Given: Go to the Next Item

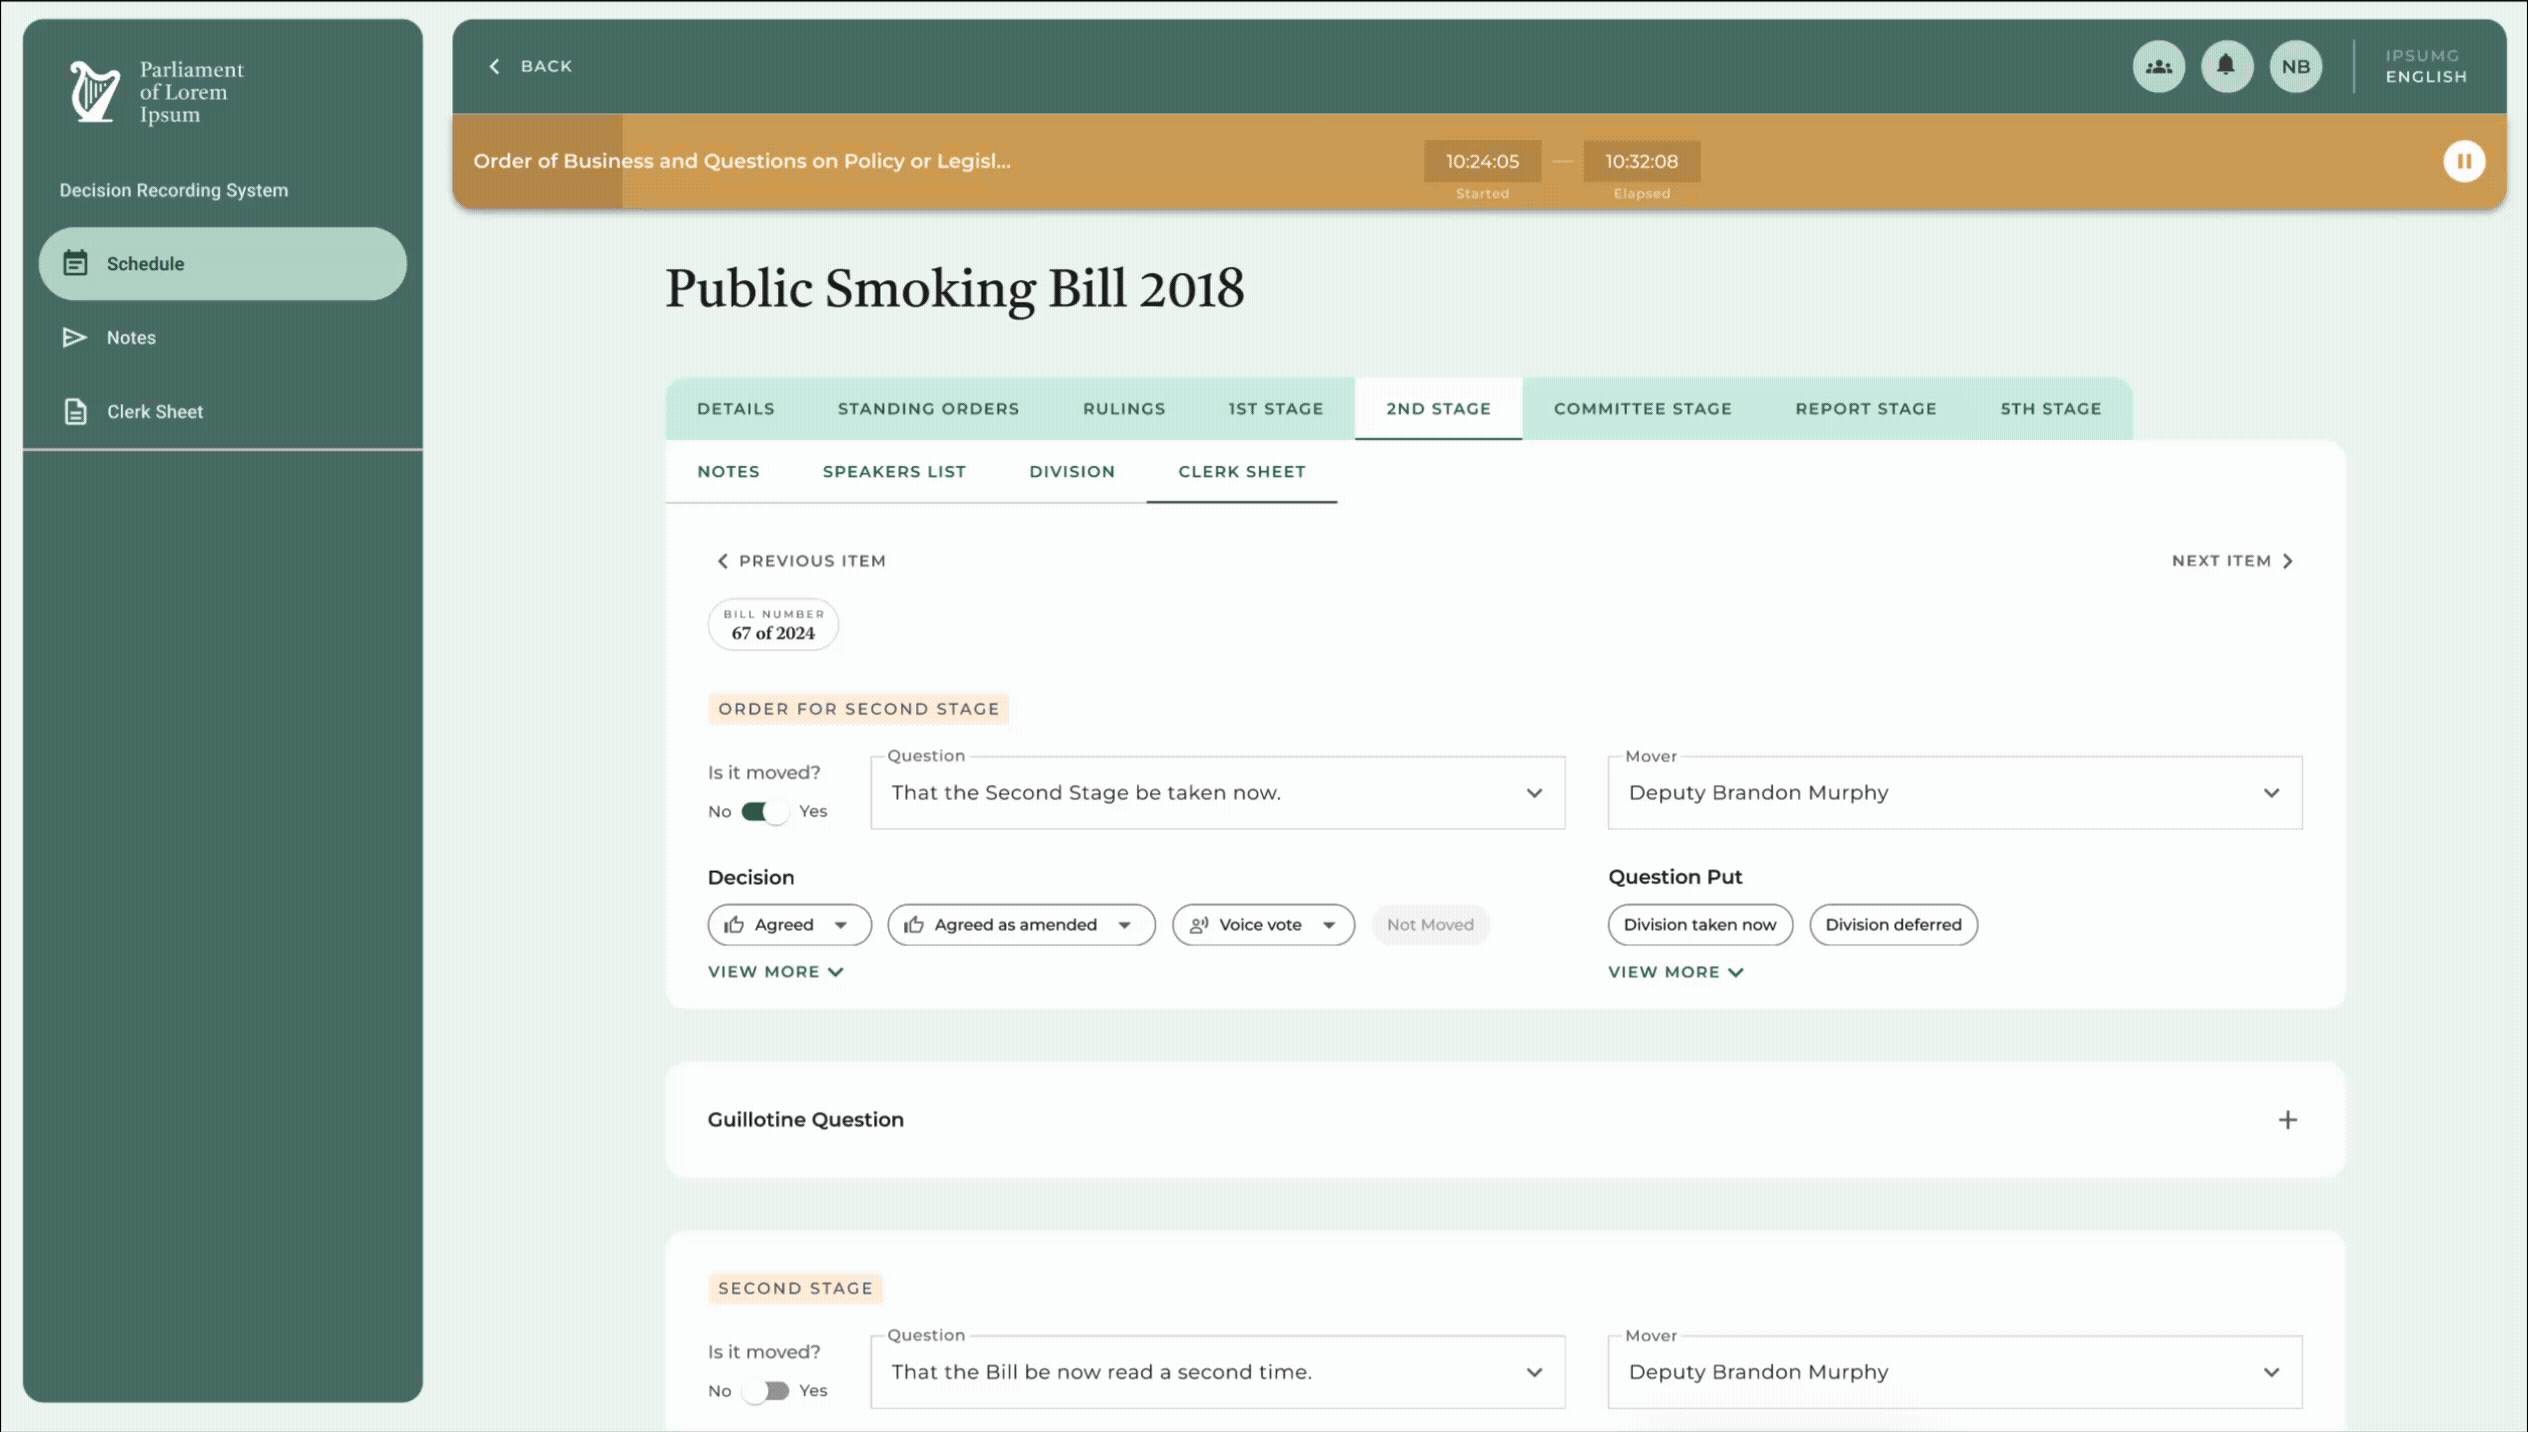Looking at the screenshot, I should [x=2232, y=561].
